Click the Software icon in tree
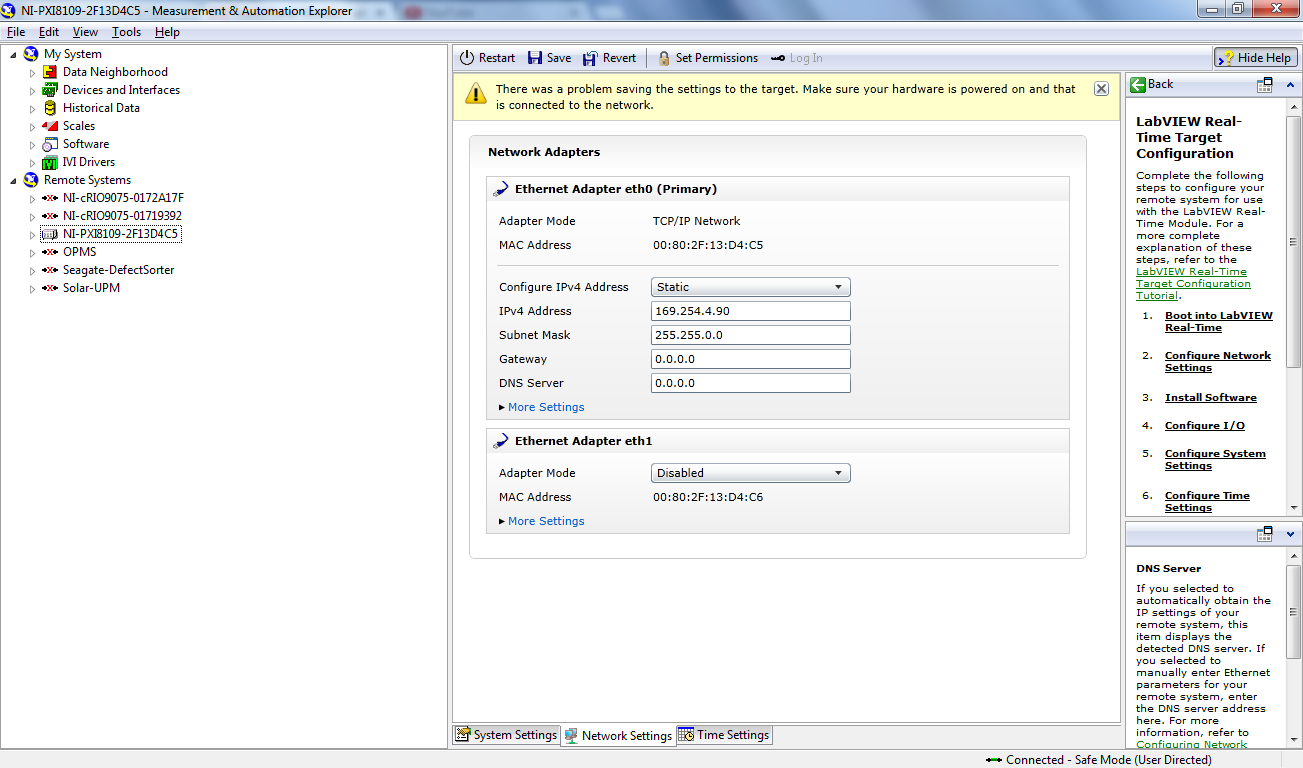Screen dimensions: 1303x768 click(x=50, y=144)
